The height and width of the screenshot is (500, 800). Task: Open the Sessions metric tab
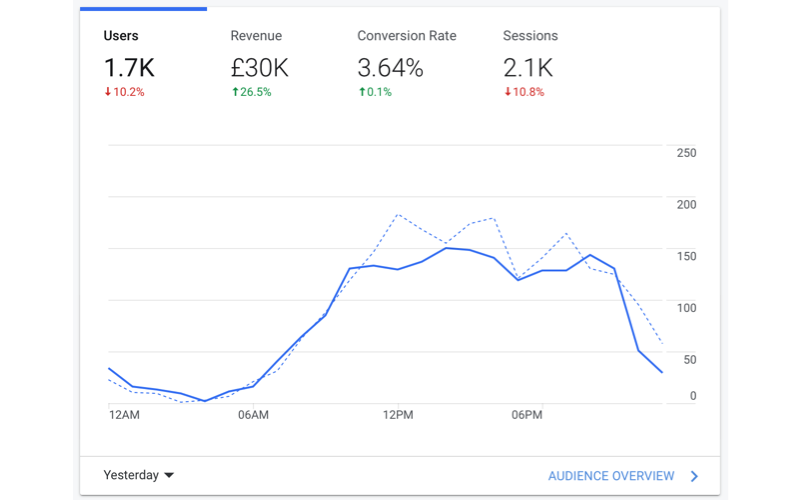coord(530,37)
